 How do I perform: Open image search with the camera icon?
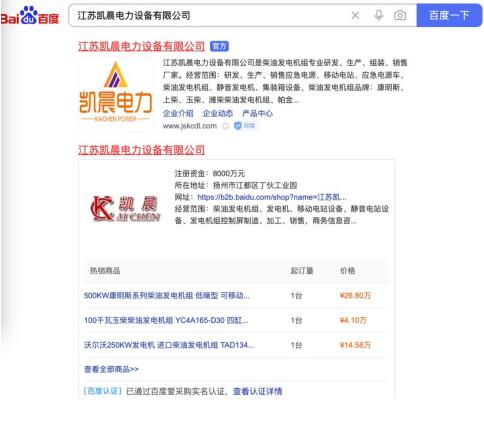point(400,15)
